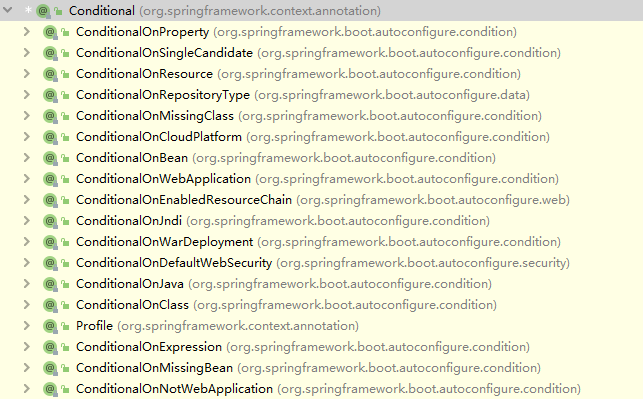643x401 pixels.
Task: Click the annotation icon for ConditionalOnJava
Action: 50,284
